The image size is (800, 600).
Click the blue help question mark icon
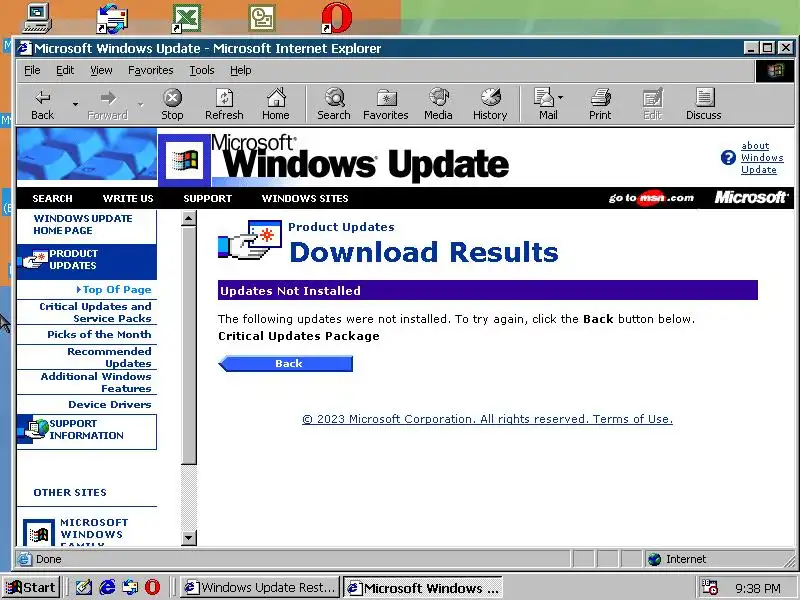(728, 158)
